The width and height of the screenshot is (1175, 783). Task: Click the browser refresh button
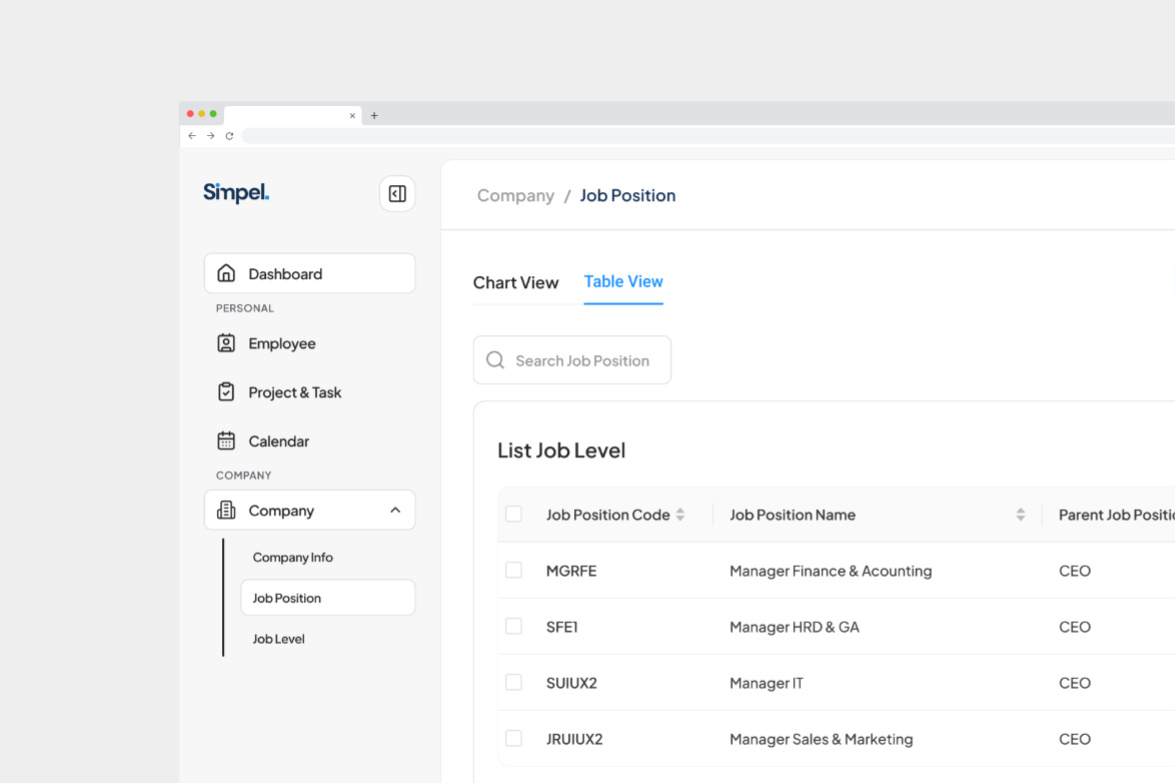(229, 135)
